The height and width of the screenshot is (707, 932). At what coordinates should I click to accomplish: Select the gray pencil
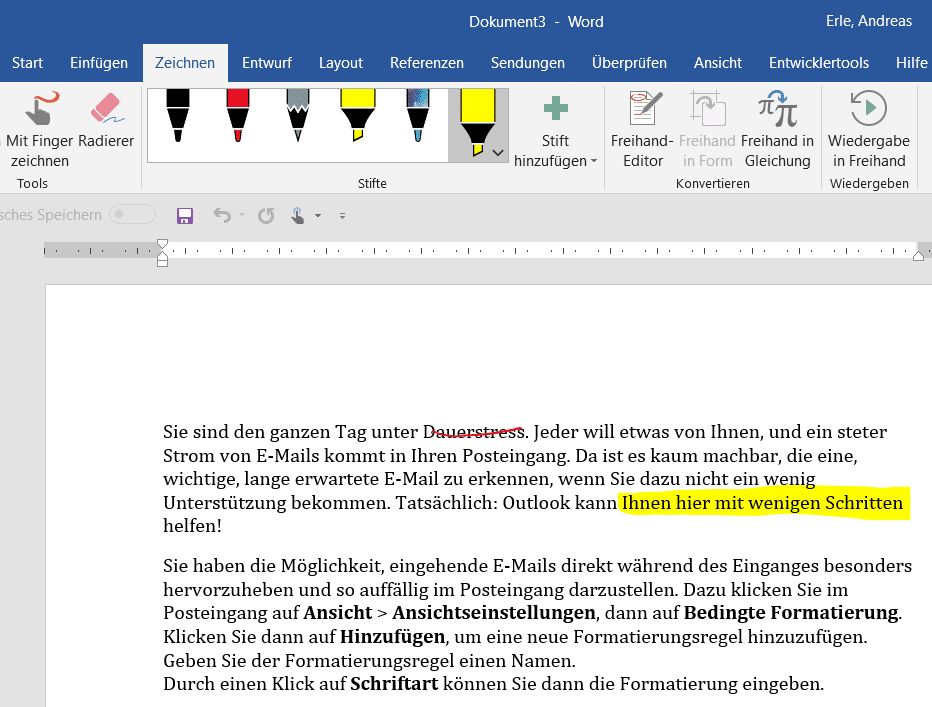(298, 115)
